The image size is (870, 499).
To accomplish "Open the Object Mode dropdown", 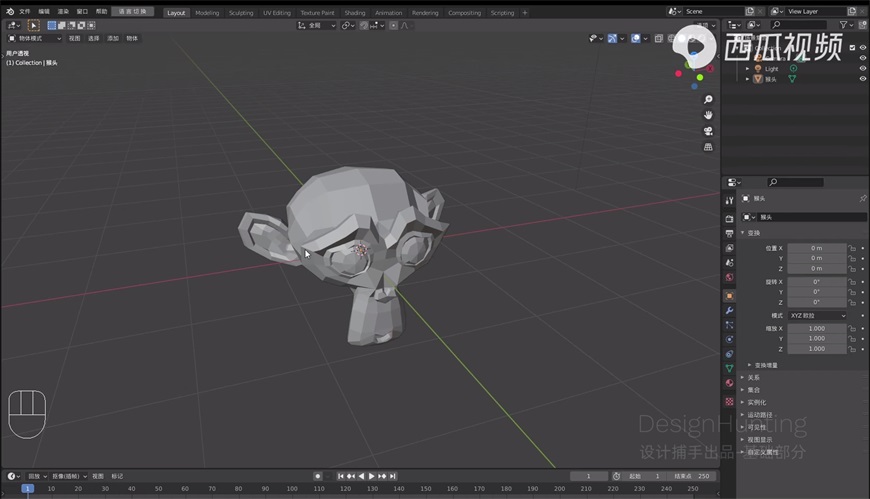I will (34, 38).
